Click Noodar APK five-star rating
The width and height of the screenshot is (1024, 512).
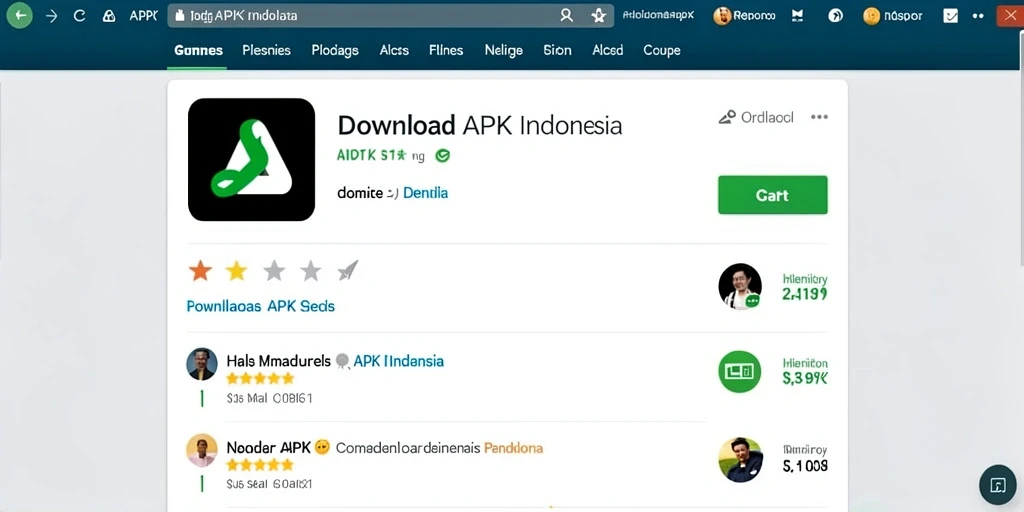coord(260,466)
